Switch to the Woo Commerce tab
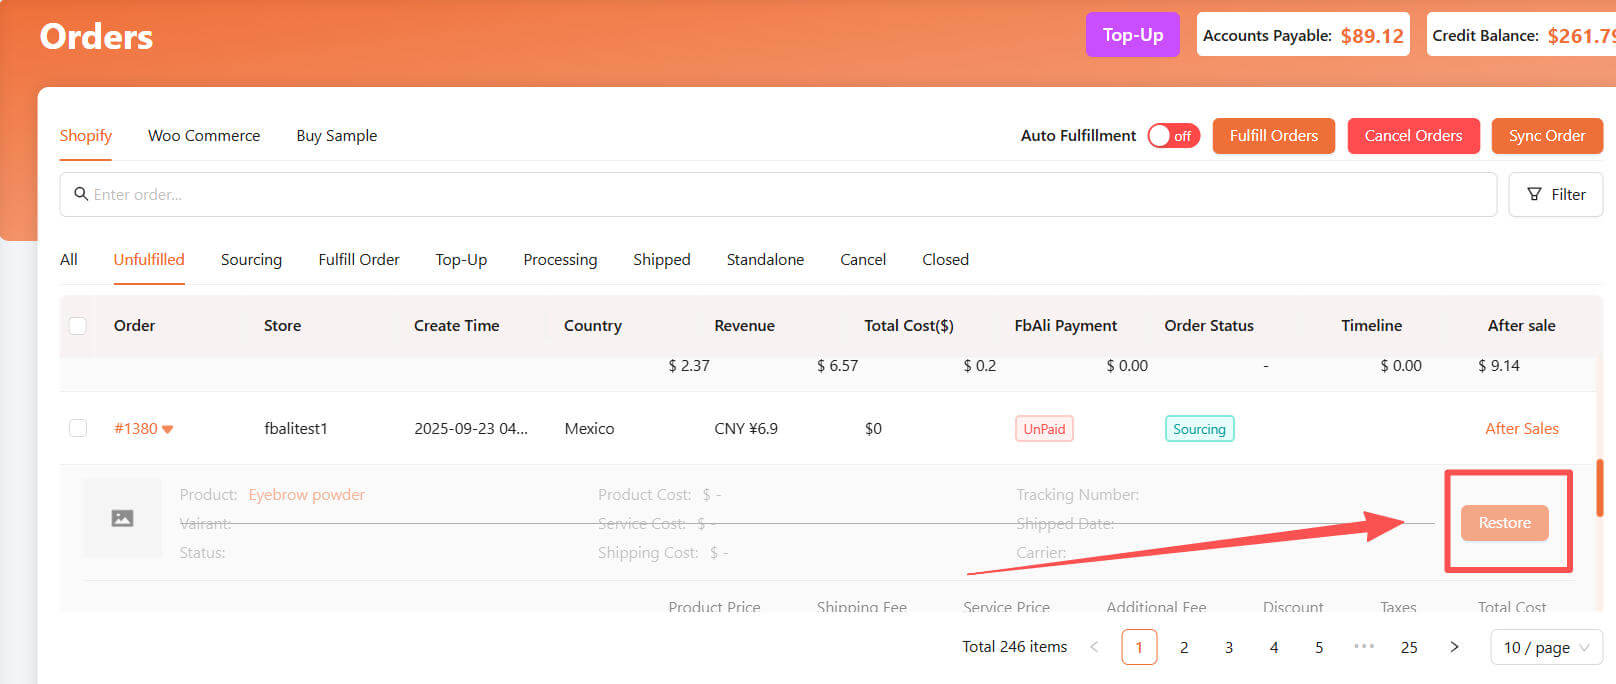 (204, 136)
